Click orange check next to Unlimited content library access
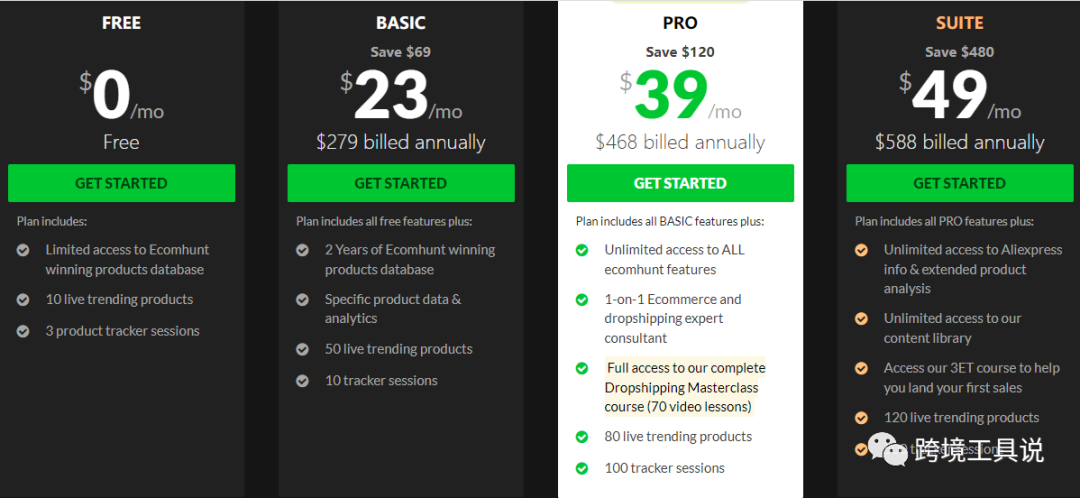The width and height of the screenshot is (1080, 498). (861, 318)
